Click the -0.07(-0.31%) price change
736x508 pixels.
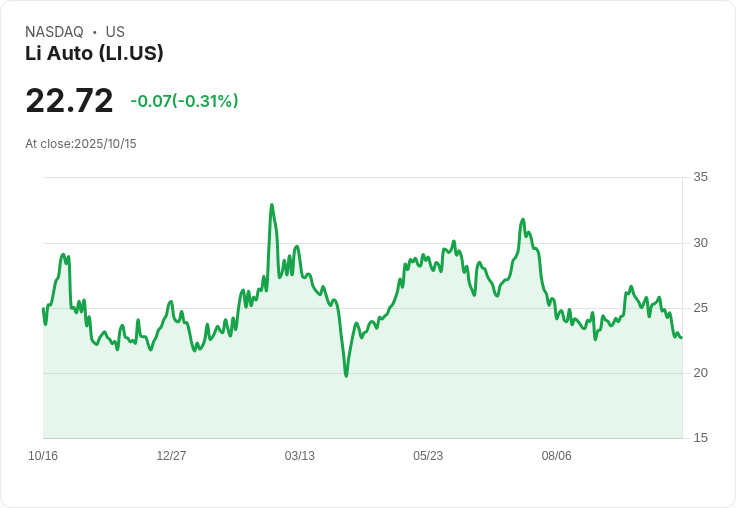pyautogui.click(x=184, y=101)
